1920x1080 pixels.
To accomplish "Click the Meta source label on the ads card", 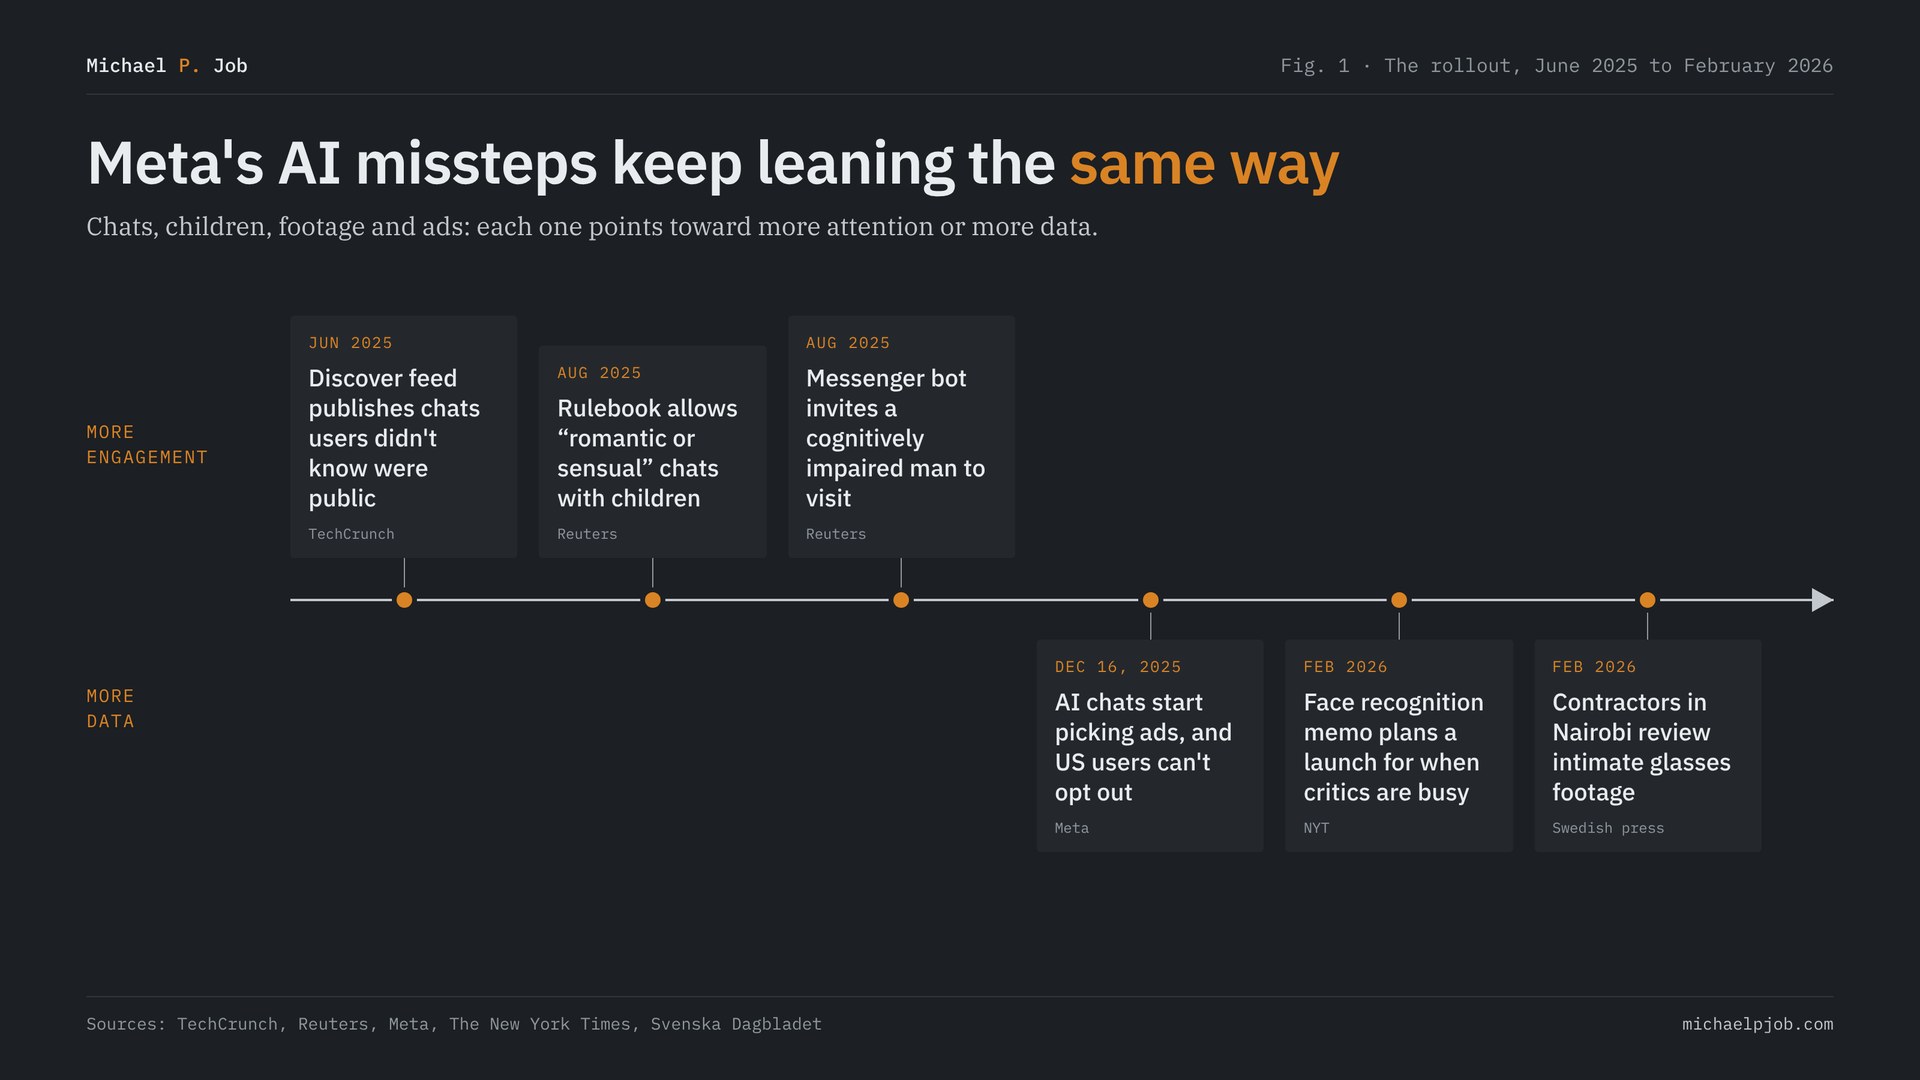I will click(x=1071, y=828).
